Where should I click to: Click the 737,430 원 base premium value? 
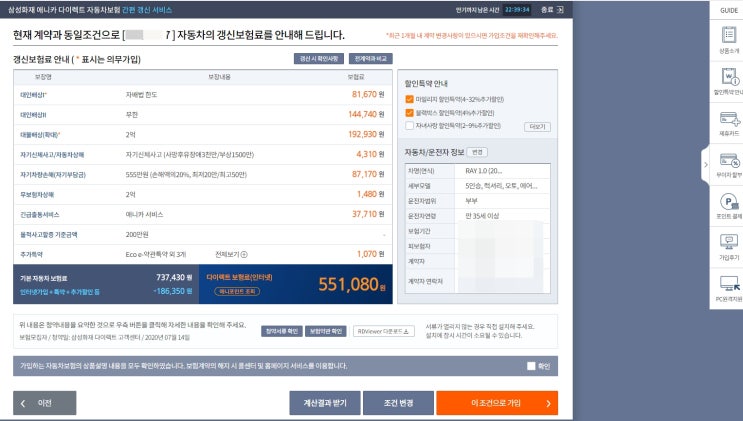(174, 277)
